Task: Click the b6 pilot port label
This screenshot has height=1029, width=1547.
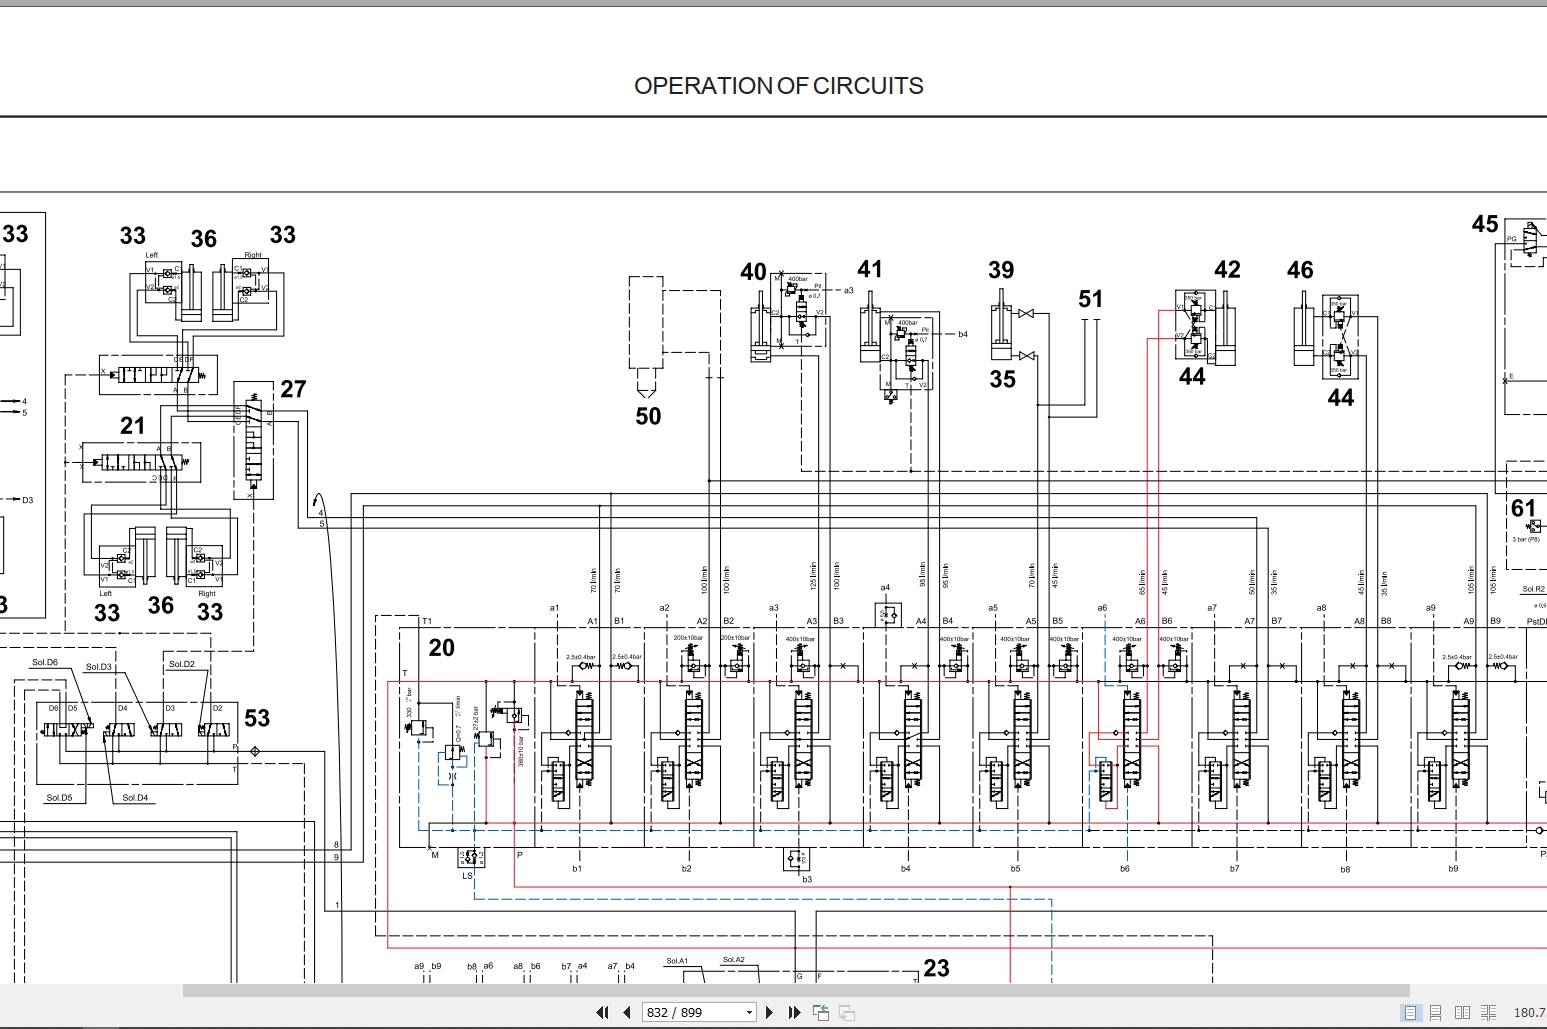Action: pyautogui.click(x=1125, y=869)
